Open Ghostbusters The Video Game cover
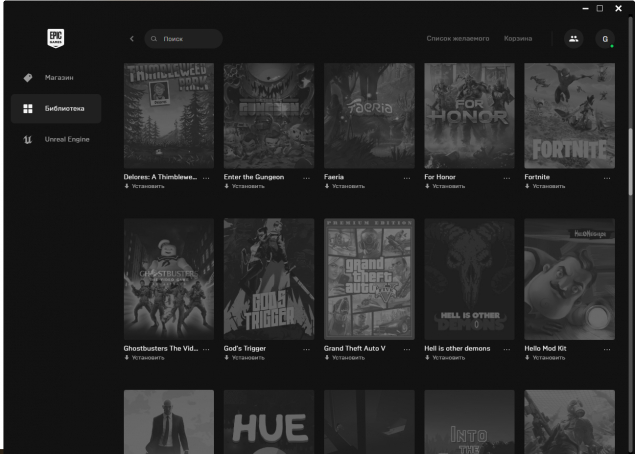Viewport: 635px width, 454px height. pyautogui.click(x=169, y=279)
